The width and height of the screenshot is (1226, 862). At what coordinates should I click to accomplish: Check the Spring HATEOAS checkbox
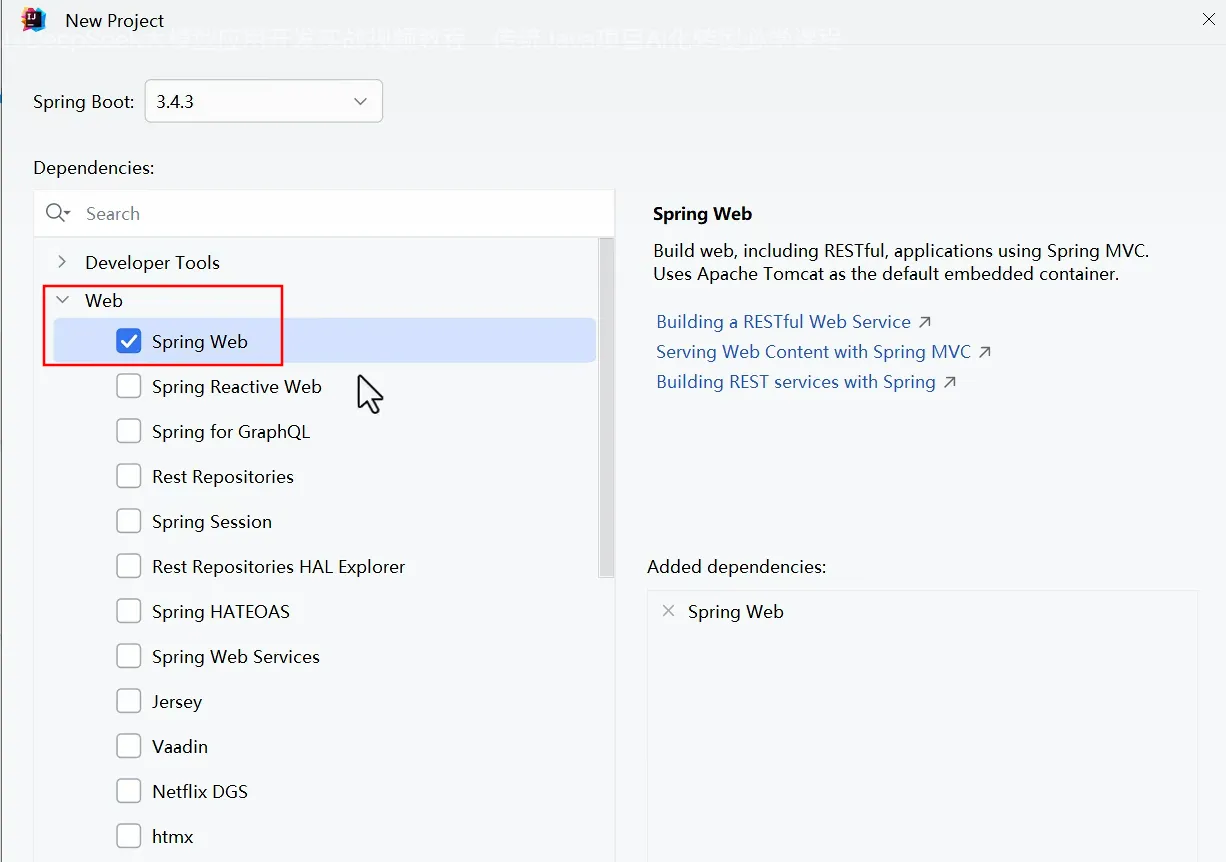click(129, 611)
